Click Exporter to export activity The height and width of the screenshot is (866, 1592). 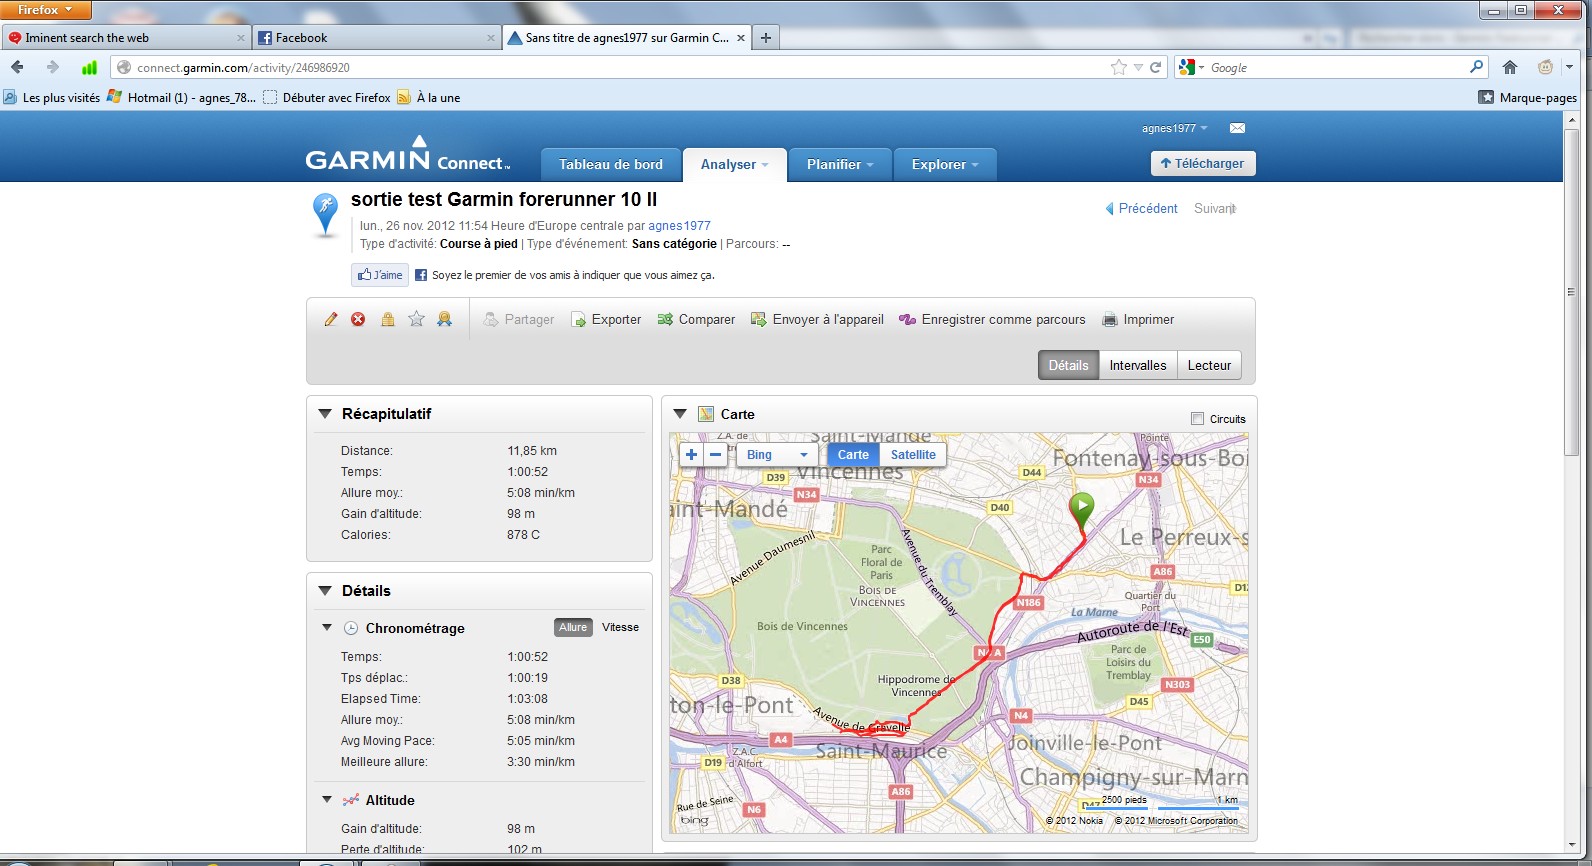tap(606, 319)
